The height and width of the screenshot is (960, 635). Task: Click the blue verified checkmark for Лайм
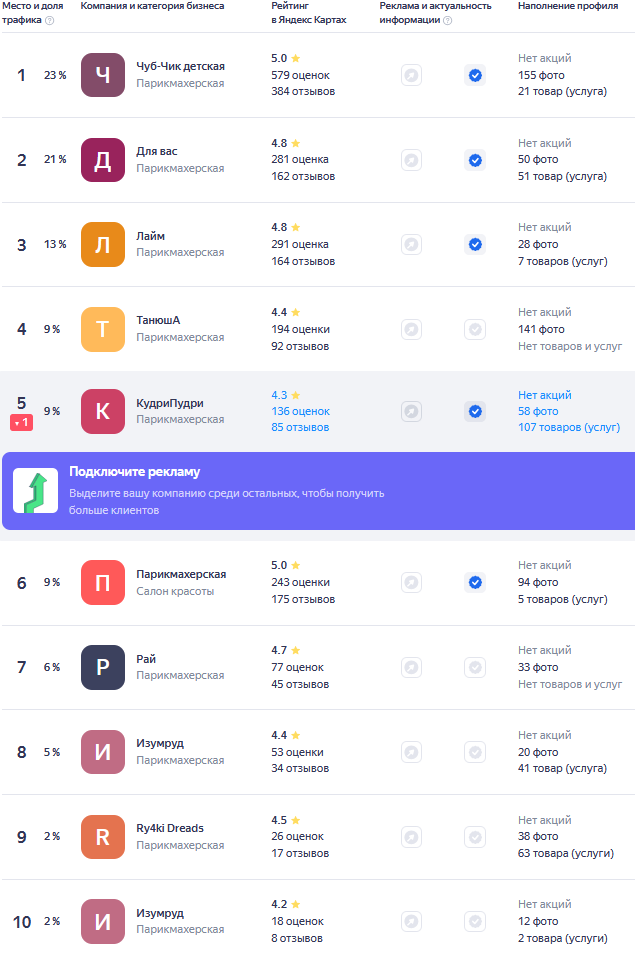pos(475,244)
